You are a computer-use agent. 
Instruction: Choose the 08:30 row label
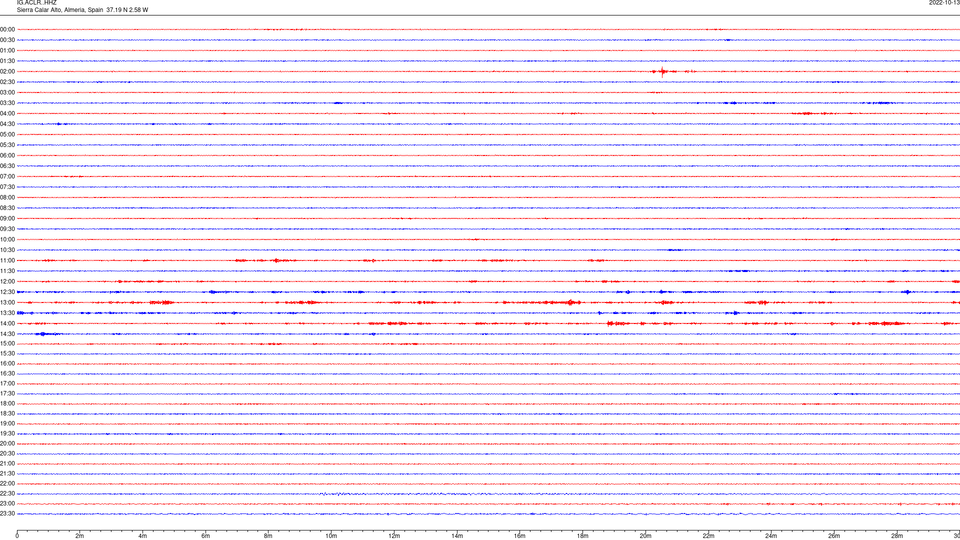(x=7, y=208)
